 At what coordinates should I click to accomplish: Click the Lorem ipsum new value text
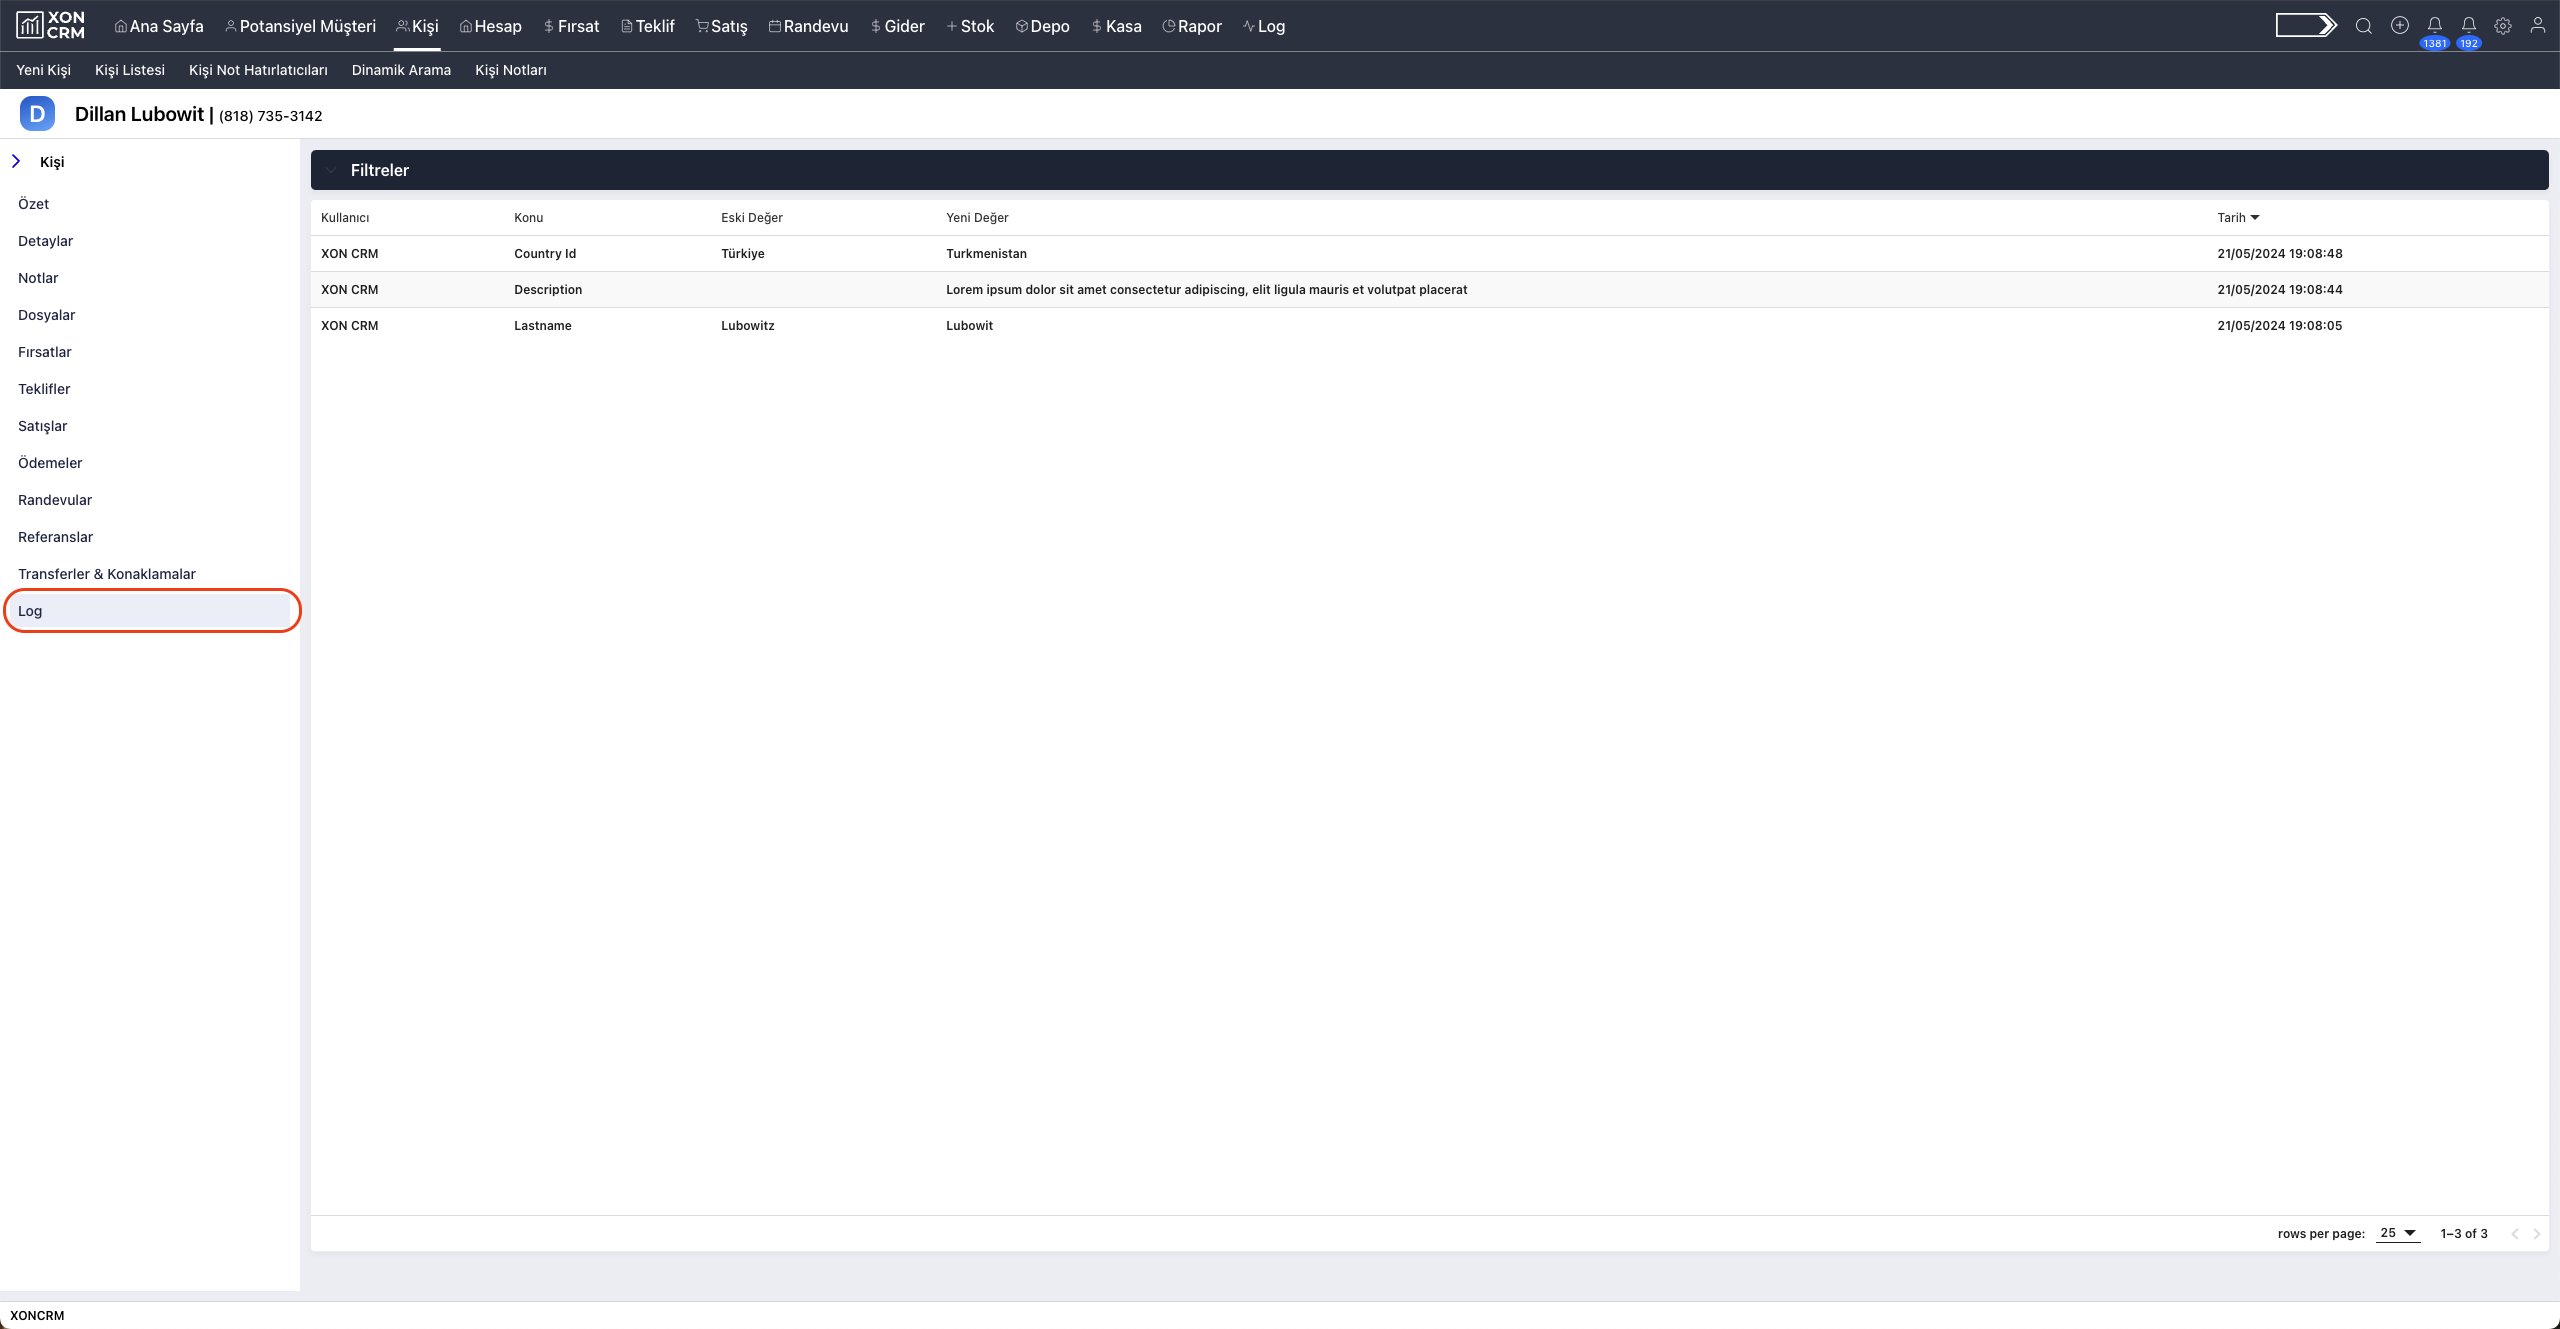[x=1207, y=289]
